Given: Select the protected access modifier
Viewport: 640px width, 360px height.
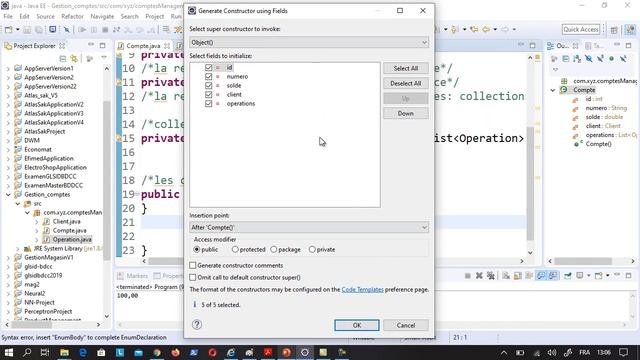Looking at the screenshot, I should click(x=235, y=249).
